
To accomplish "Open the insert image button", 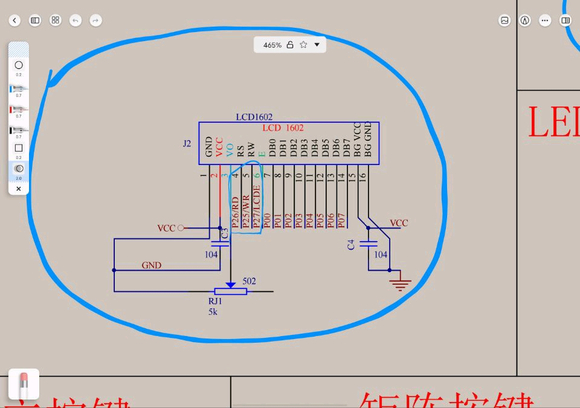I will point(505,20).
